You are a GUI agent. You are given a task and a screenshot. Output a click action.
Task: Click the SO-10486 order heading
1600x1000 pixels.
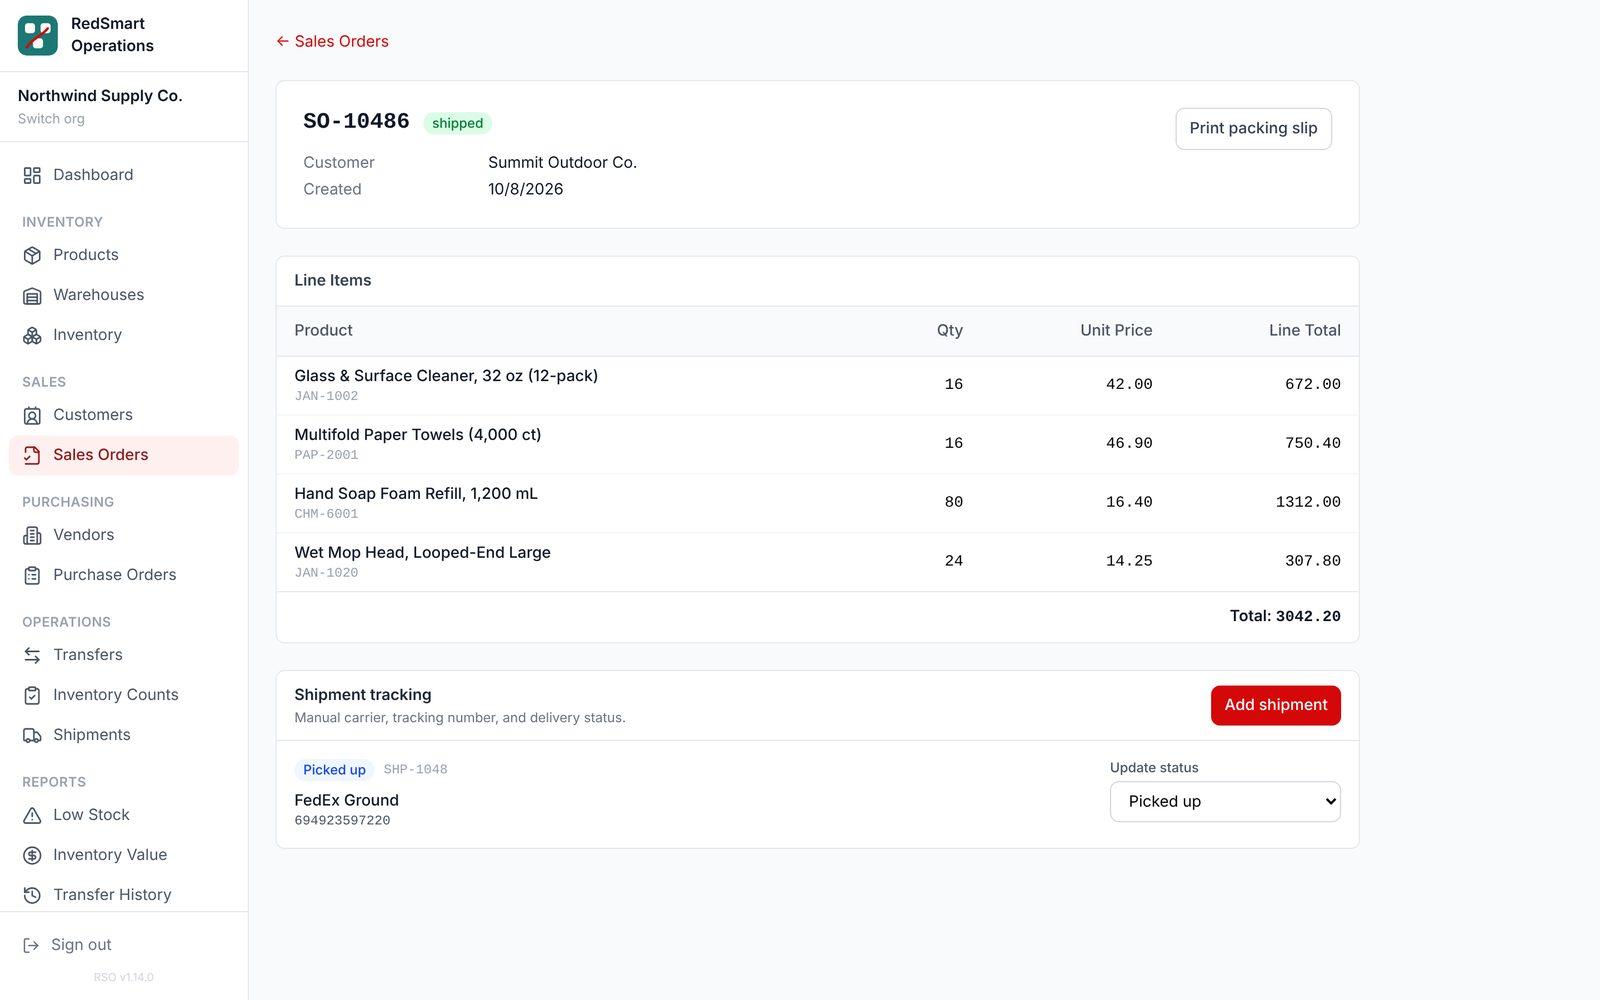pos(356,121)
